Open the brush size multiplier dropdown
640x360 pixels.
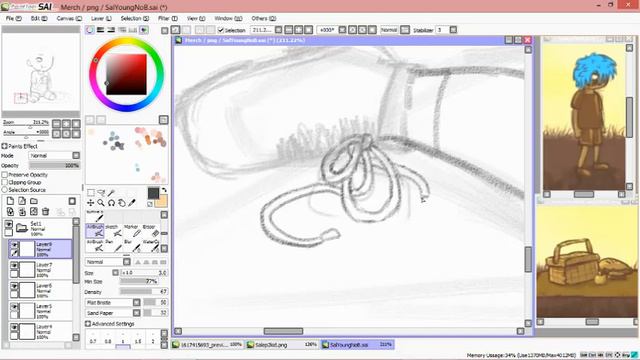[115, 273]
